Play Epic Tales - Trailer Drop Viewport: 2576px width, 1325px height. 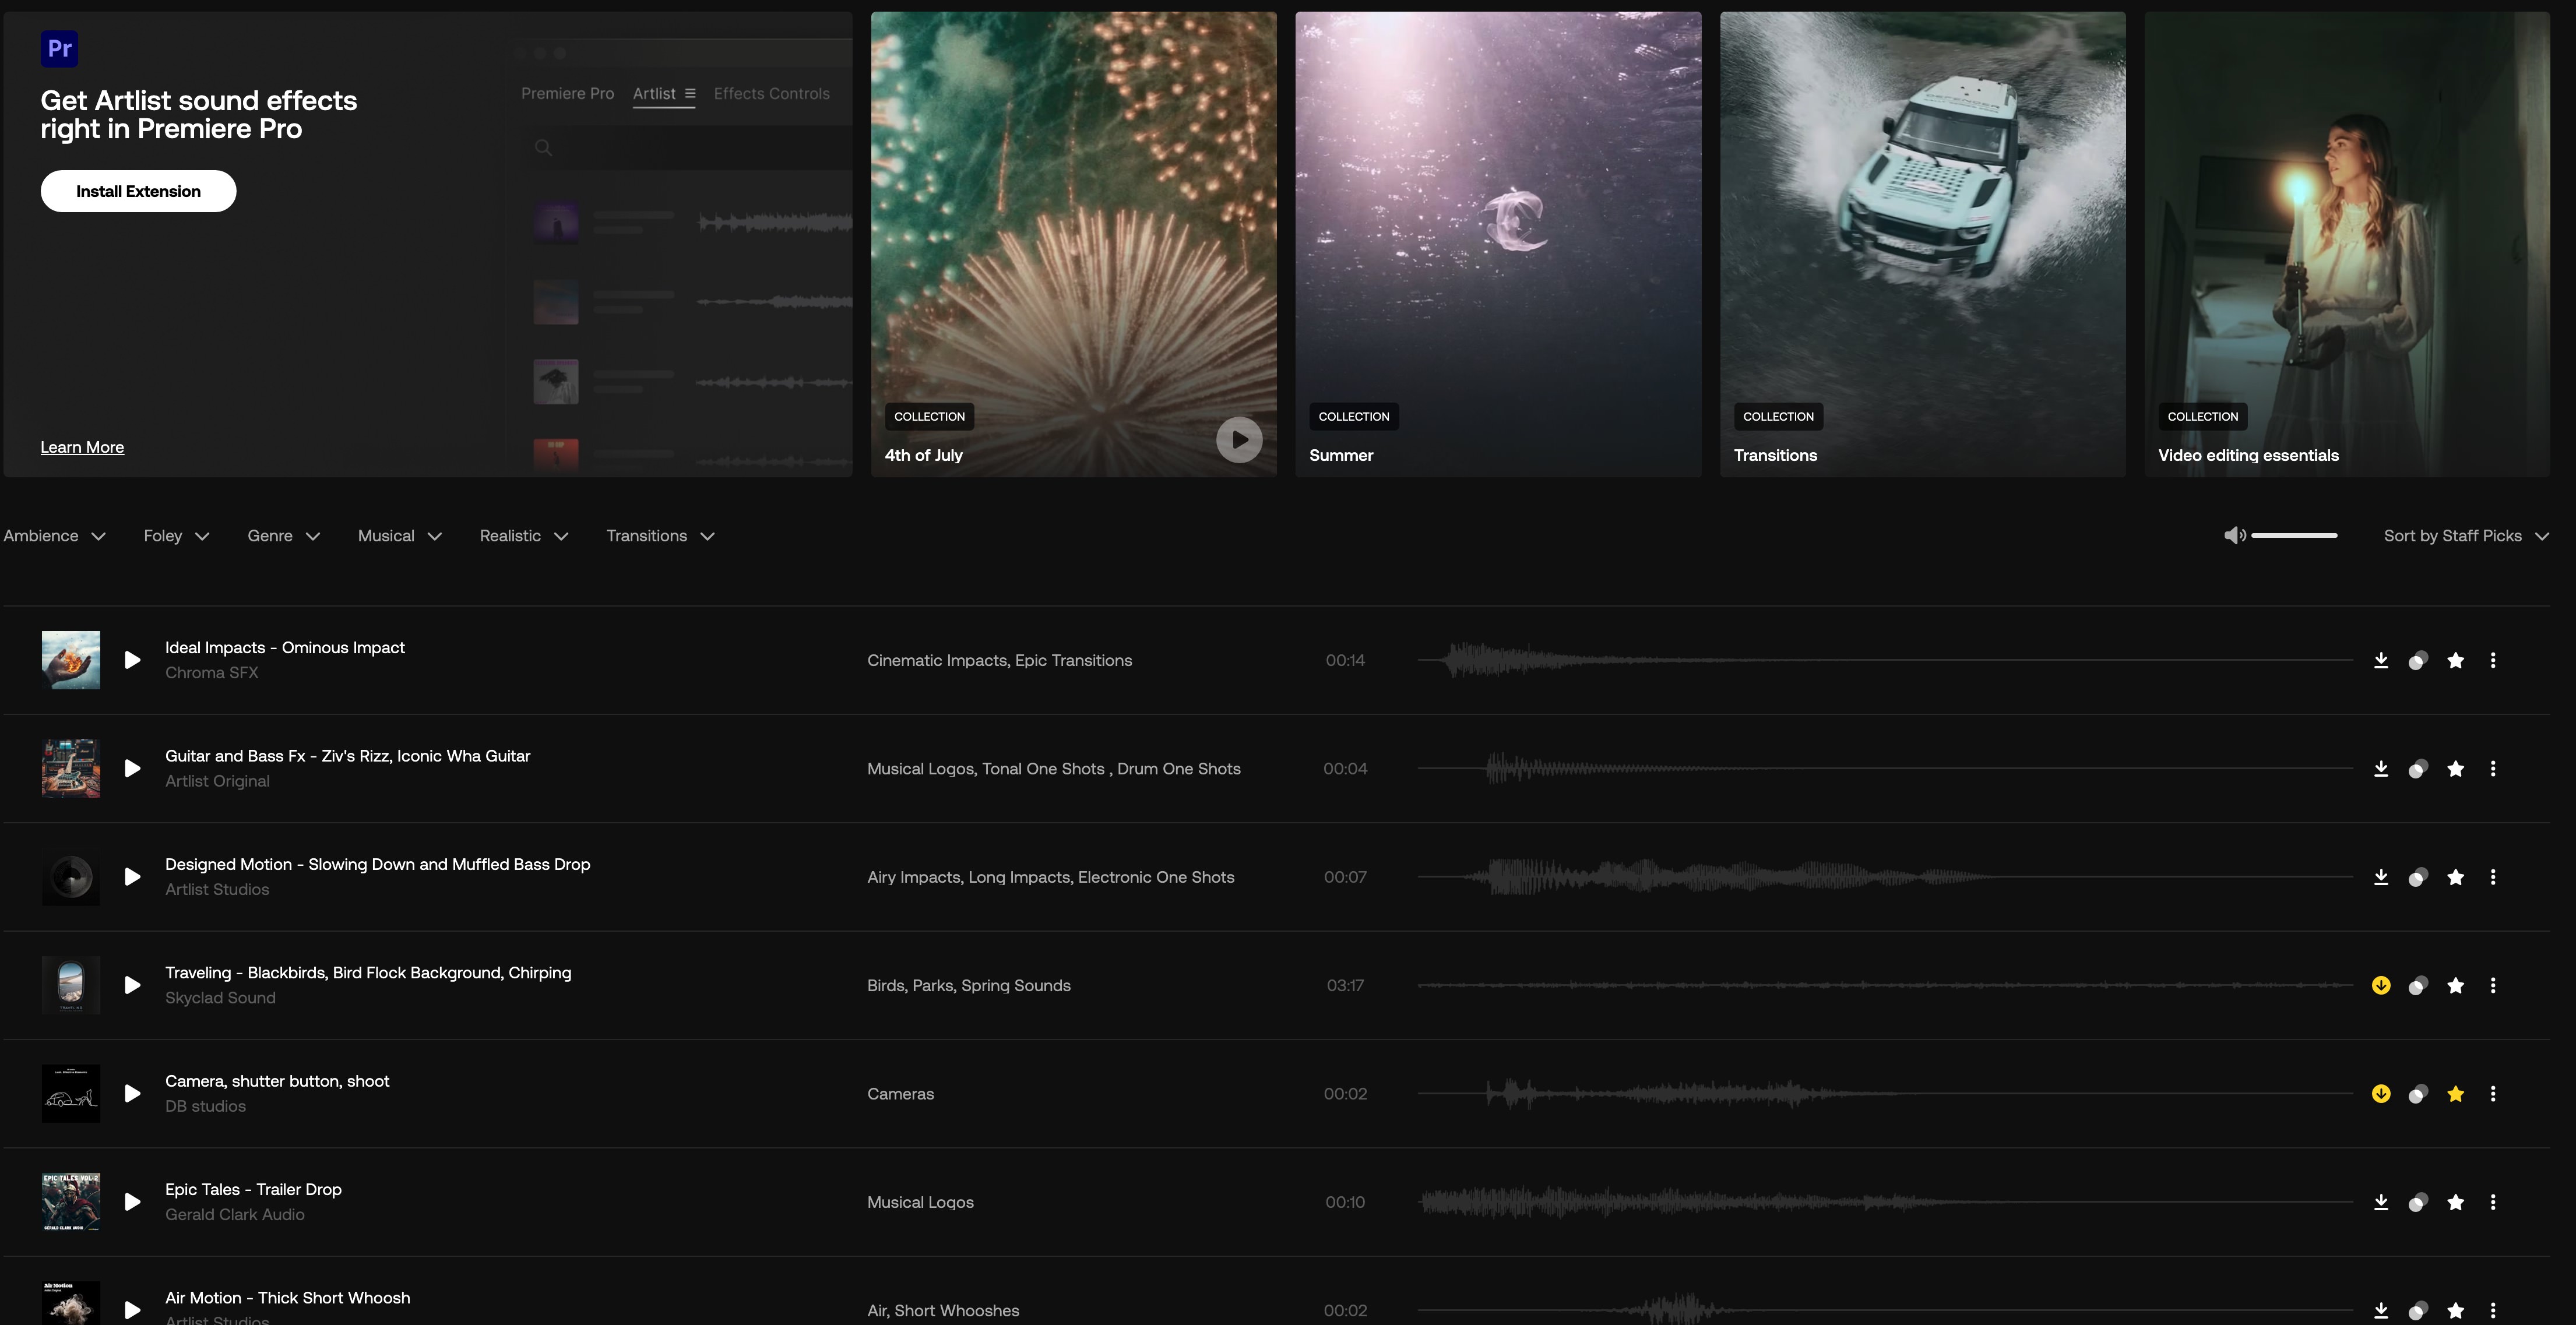132,1202
